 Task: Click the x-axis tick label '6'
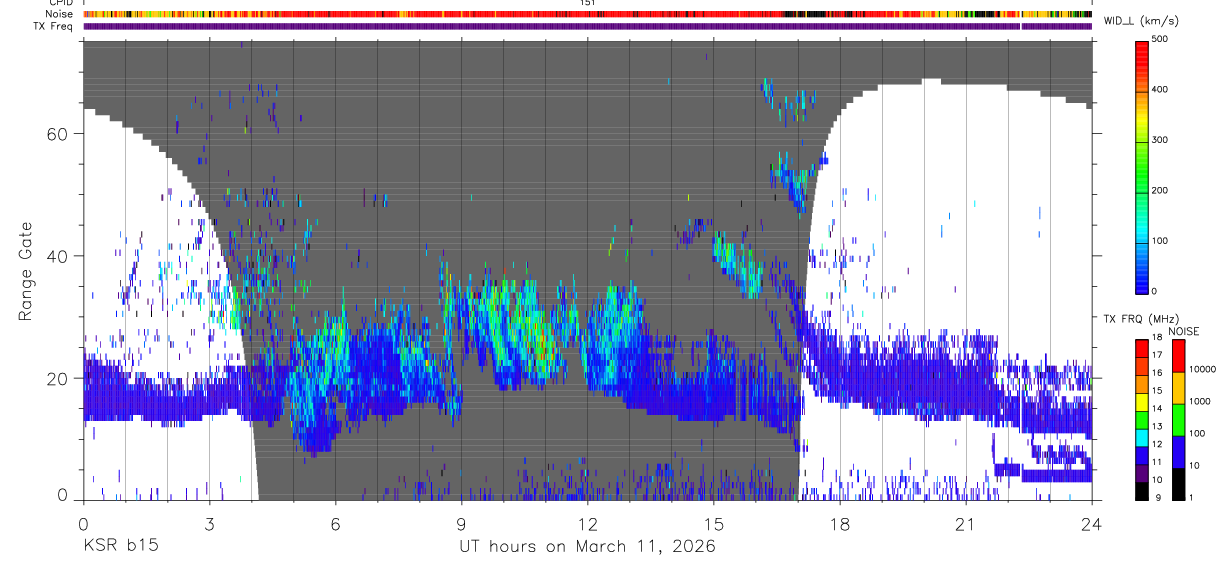click(x=335, y=524)
